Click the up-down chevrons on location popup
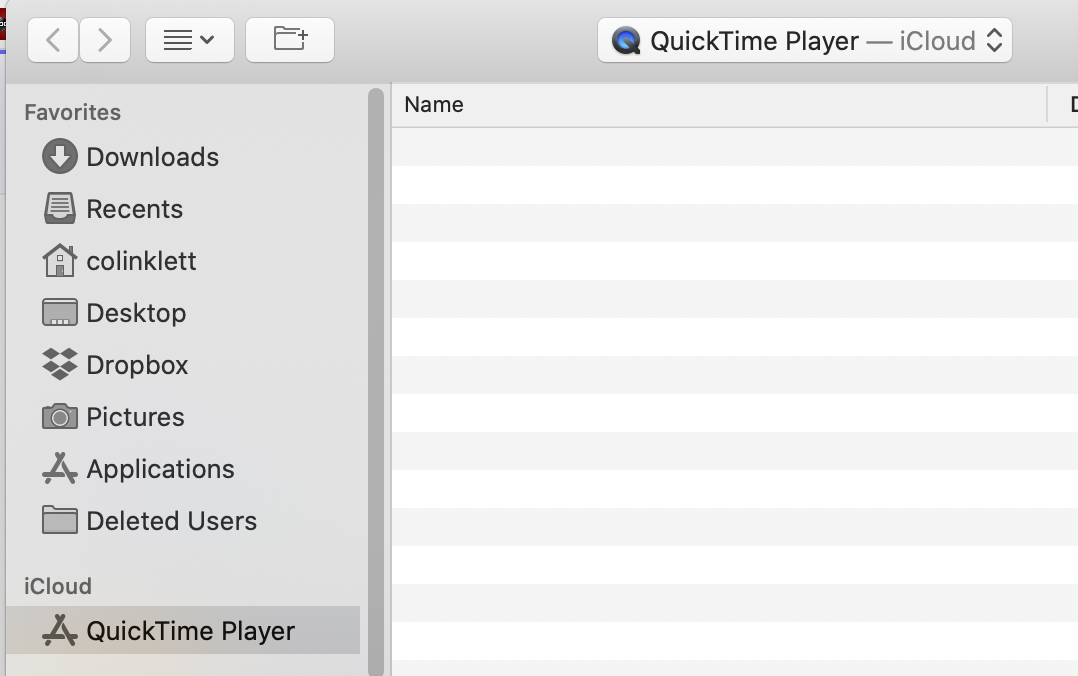Screen dimensions: 1078x676 (x=994, y=41)
